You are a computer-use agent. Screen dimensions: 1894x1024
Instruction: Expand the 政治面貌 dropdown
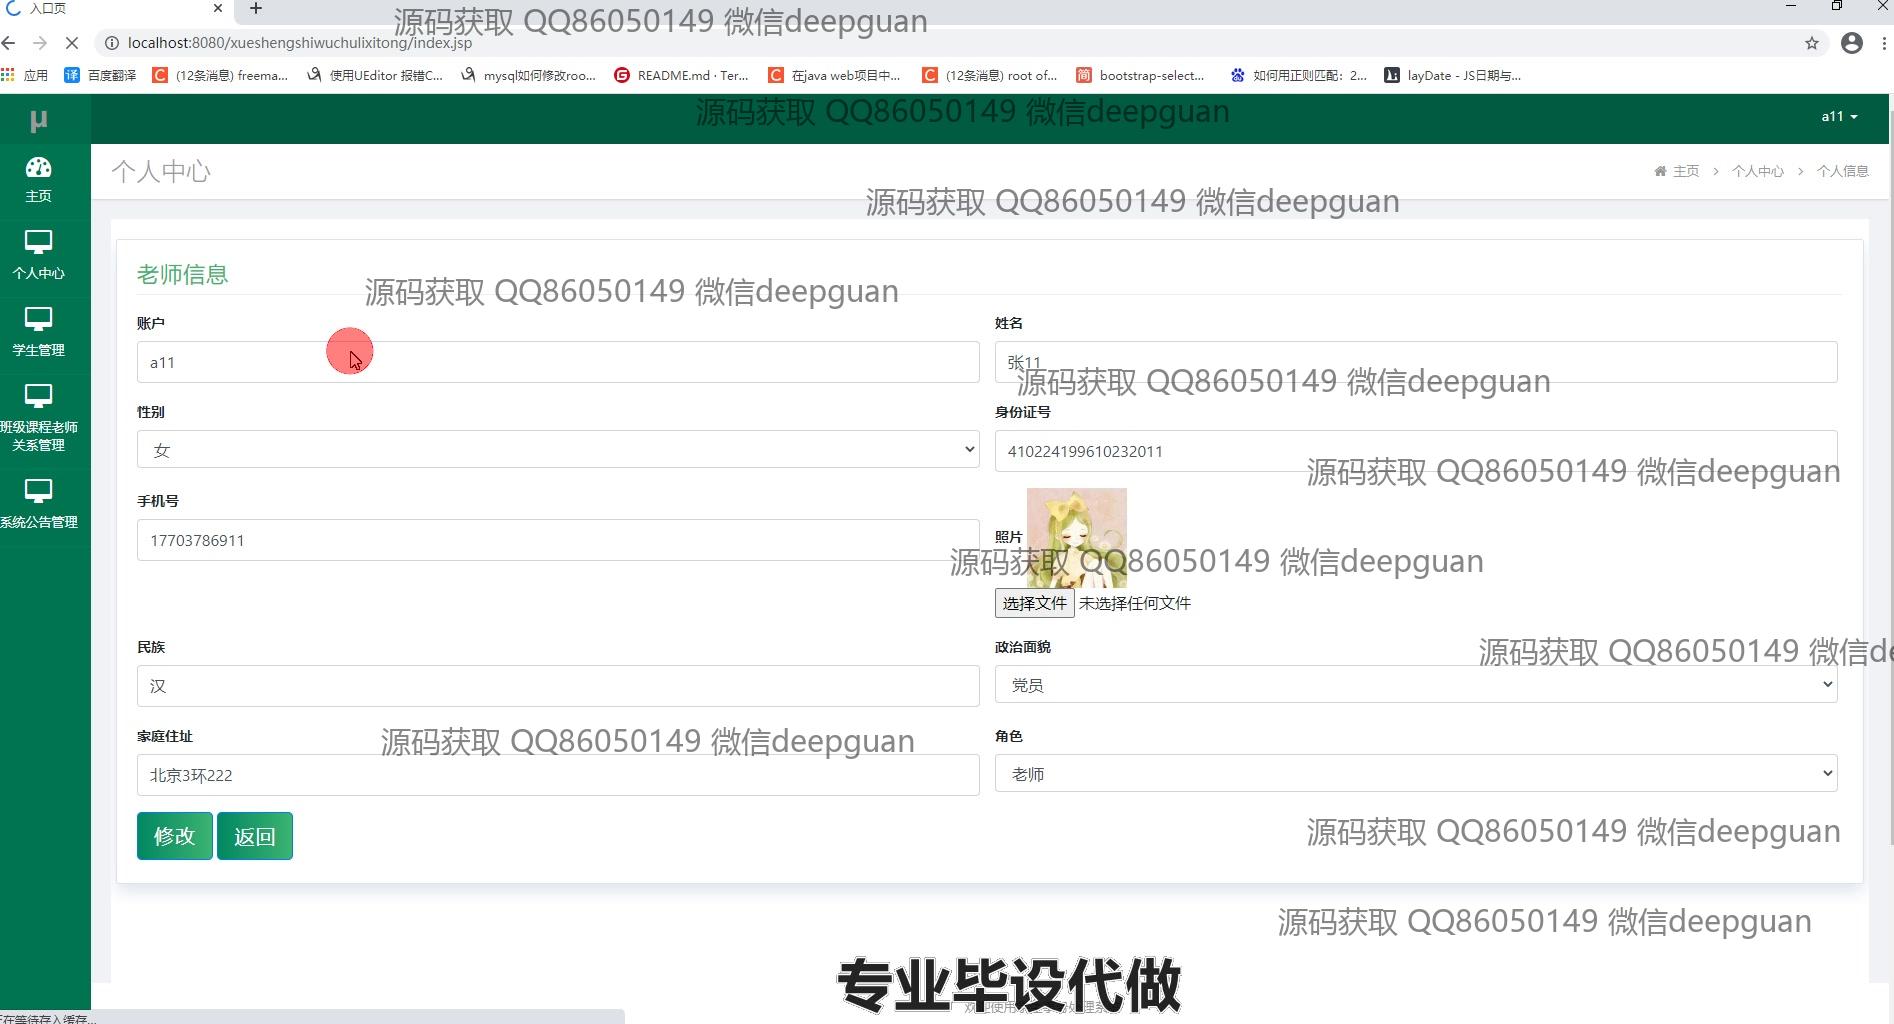(1415, 685)
